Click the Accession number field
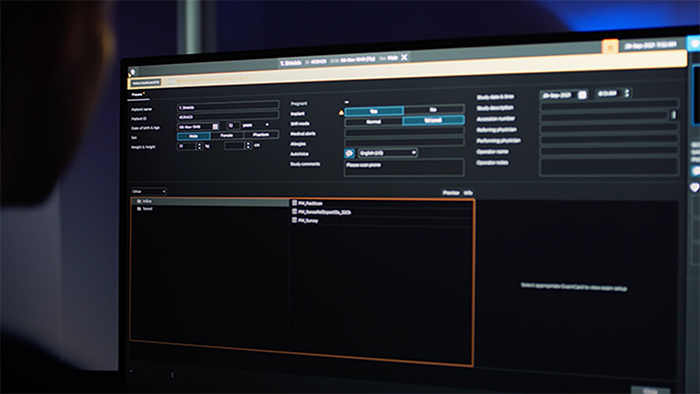 coord(604,116)
